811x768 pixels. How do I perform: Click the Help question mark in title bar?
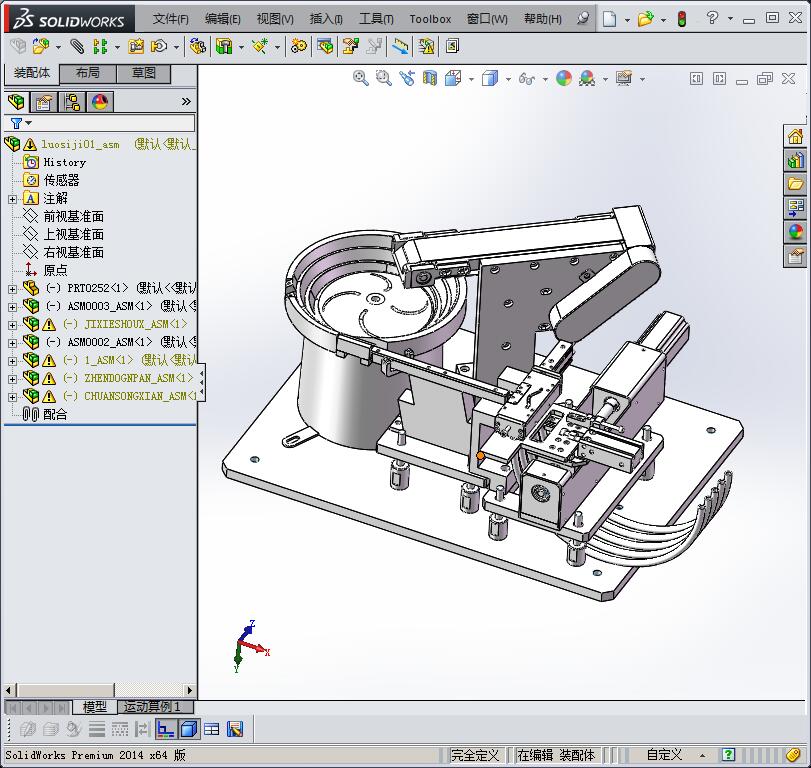[712, 19]
